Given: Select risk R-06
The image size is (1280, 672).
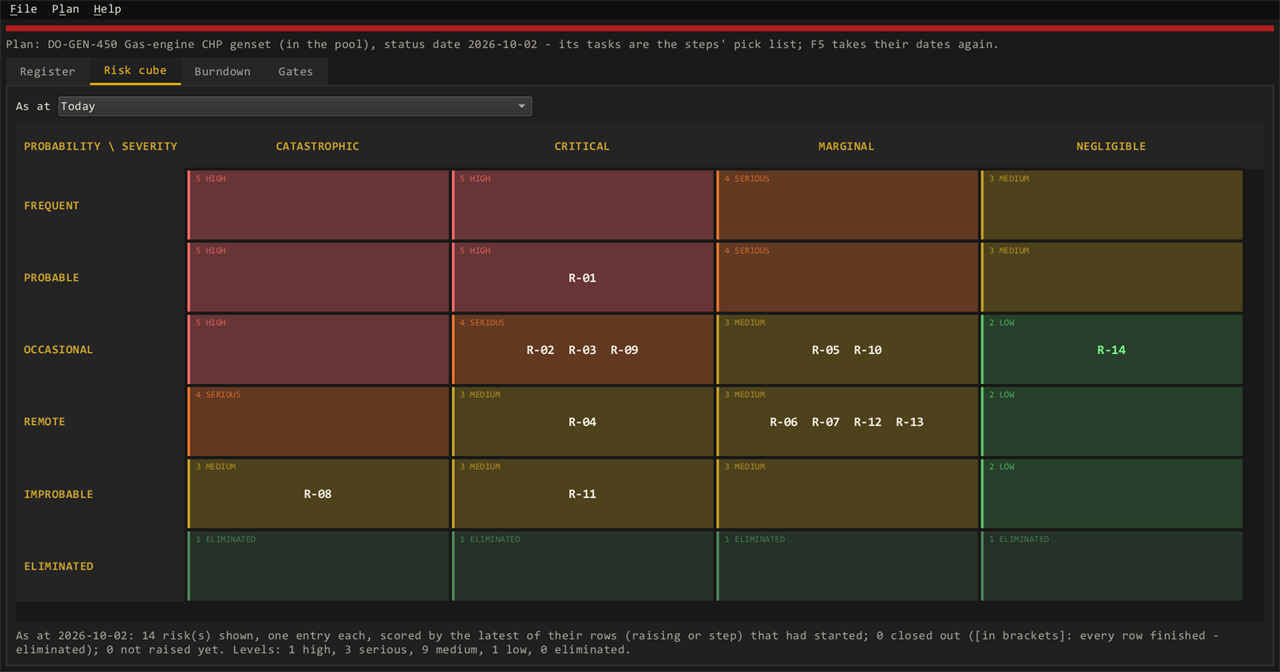Looking at the screenshot, I should [784, 422].
